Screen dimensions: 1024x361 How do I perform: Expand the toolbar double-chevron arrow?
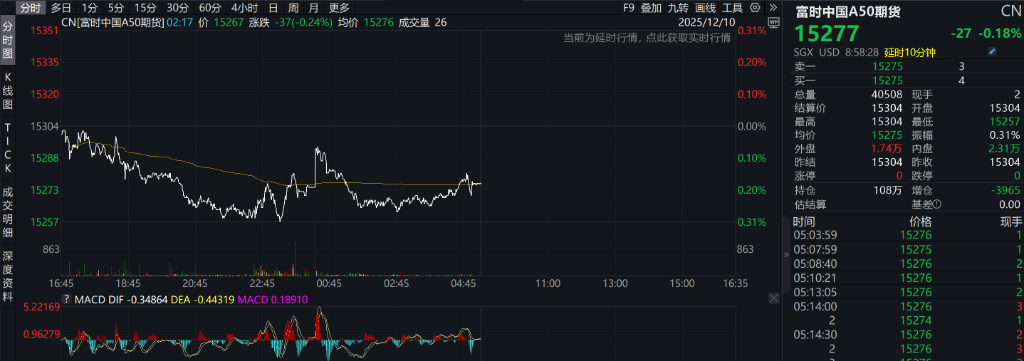tap(773, 8)
